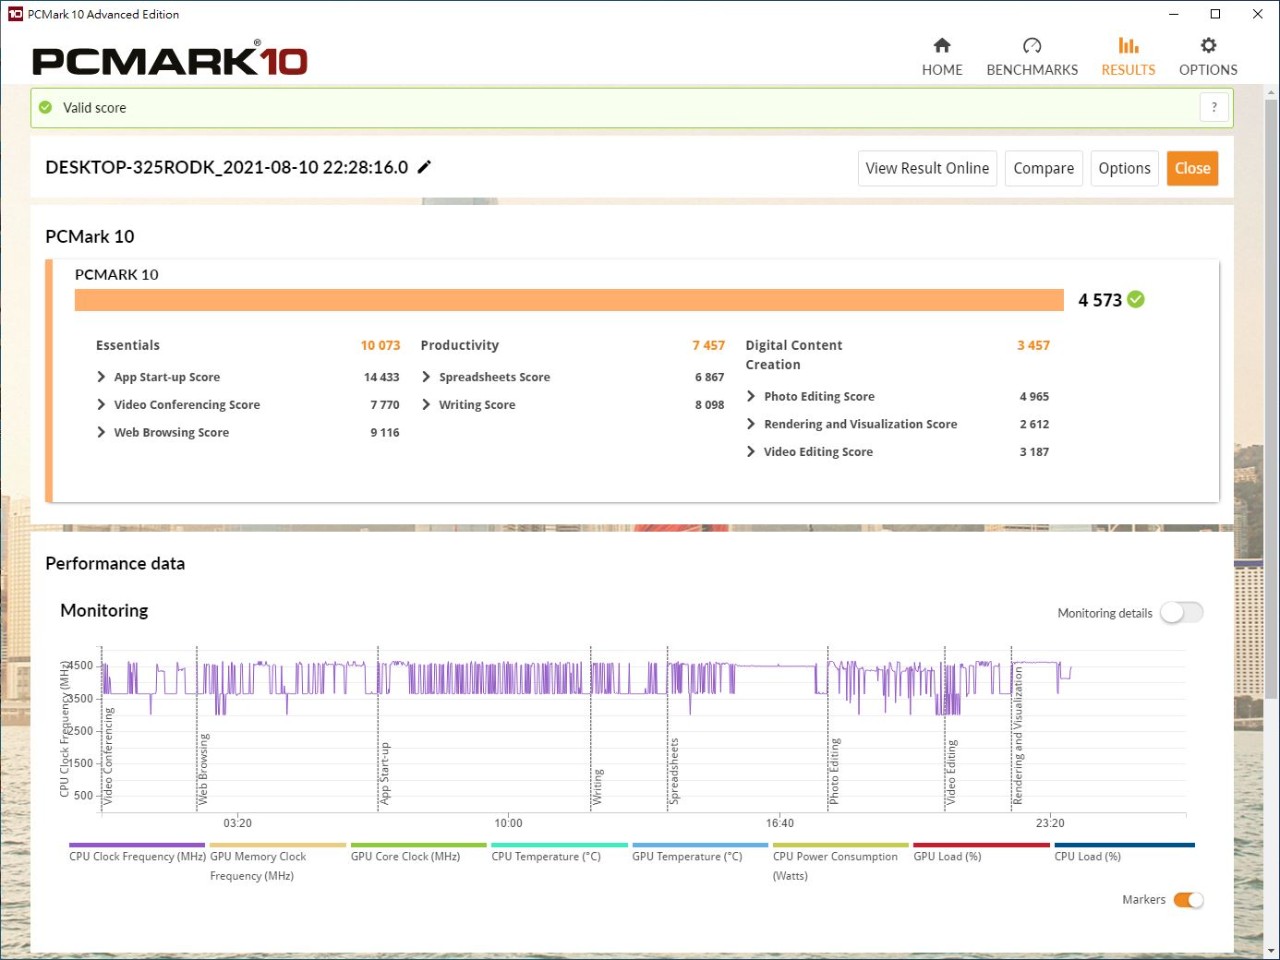Click the green valid score checkmark icon
Viewport: 1280px width, 960px height.
pyautogui.click(x=45, y=107)
